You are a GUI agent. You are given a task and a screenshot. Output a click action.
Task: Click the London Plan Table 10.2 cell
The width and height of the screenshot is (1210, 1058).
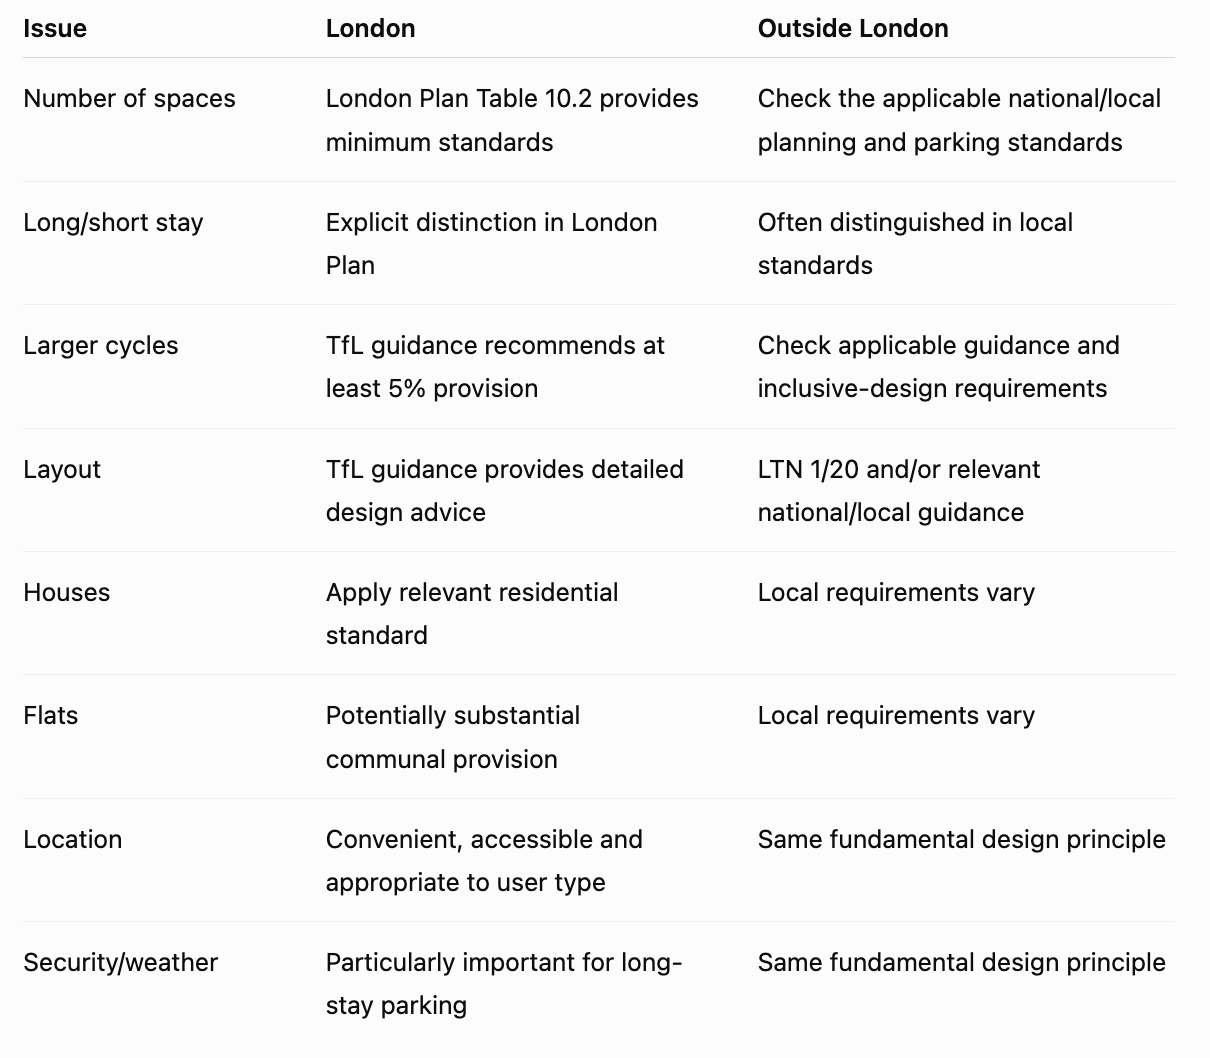512,120
